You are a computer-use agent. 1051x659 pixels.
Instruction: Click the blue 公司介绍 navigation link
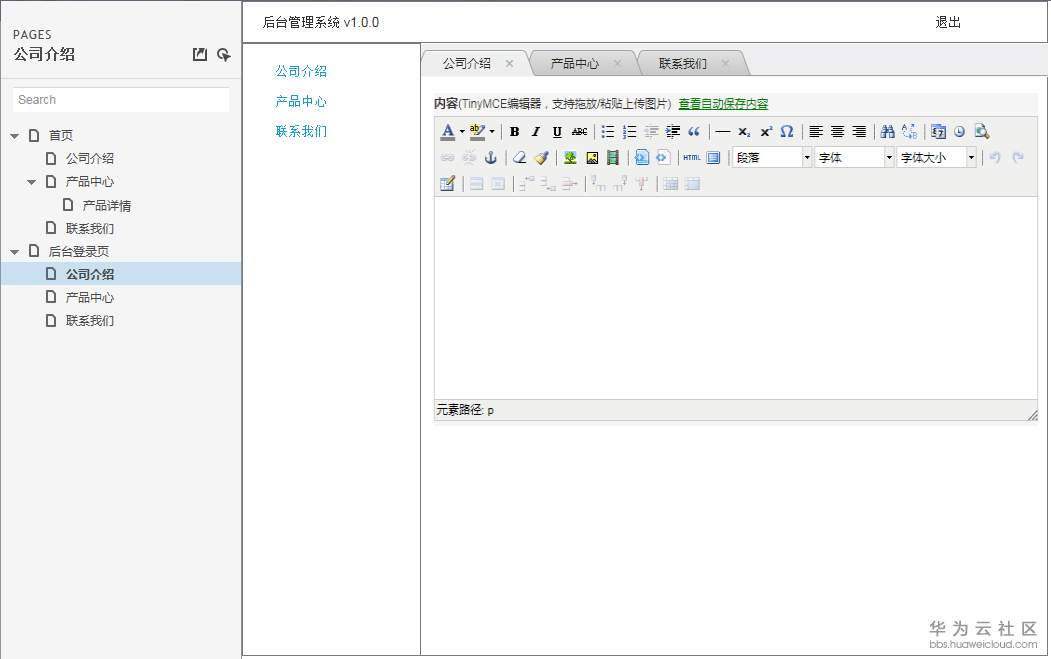click(301, 71)
